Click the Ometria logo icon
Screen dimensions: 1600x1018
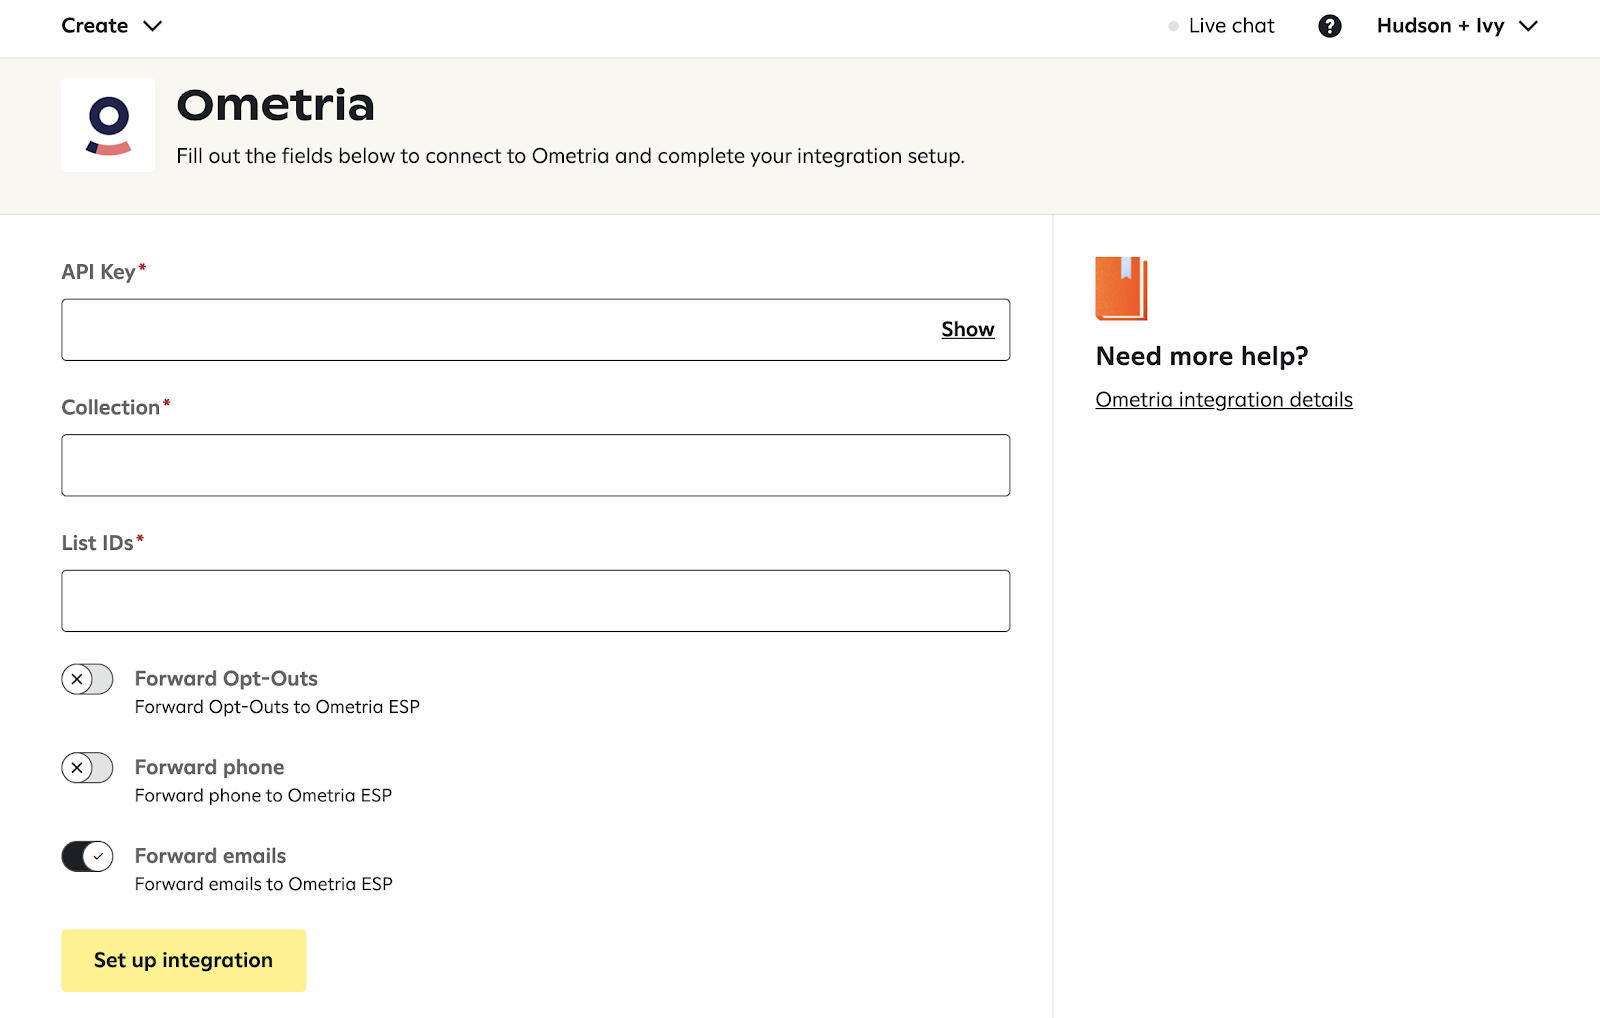tap(108, 125)
